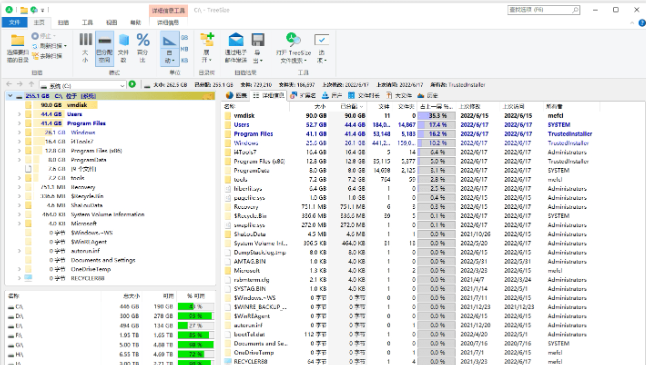Click the forward navigation arrow

click(20, 84)
